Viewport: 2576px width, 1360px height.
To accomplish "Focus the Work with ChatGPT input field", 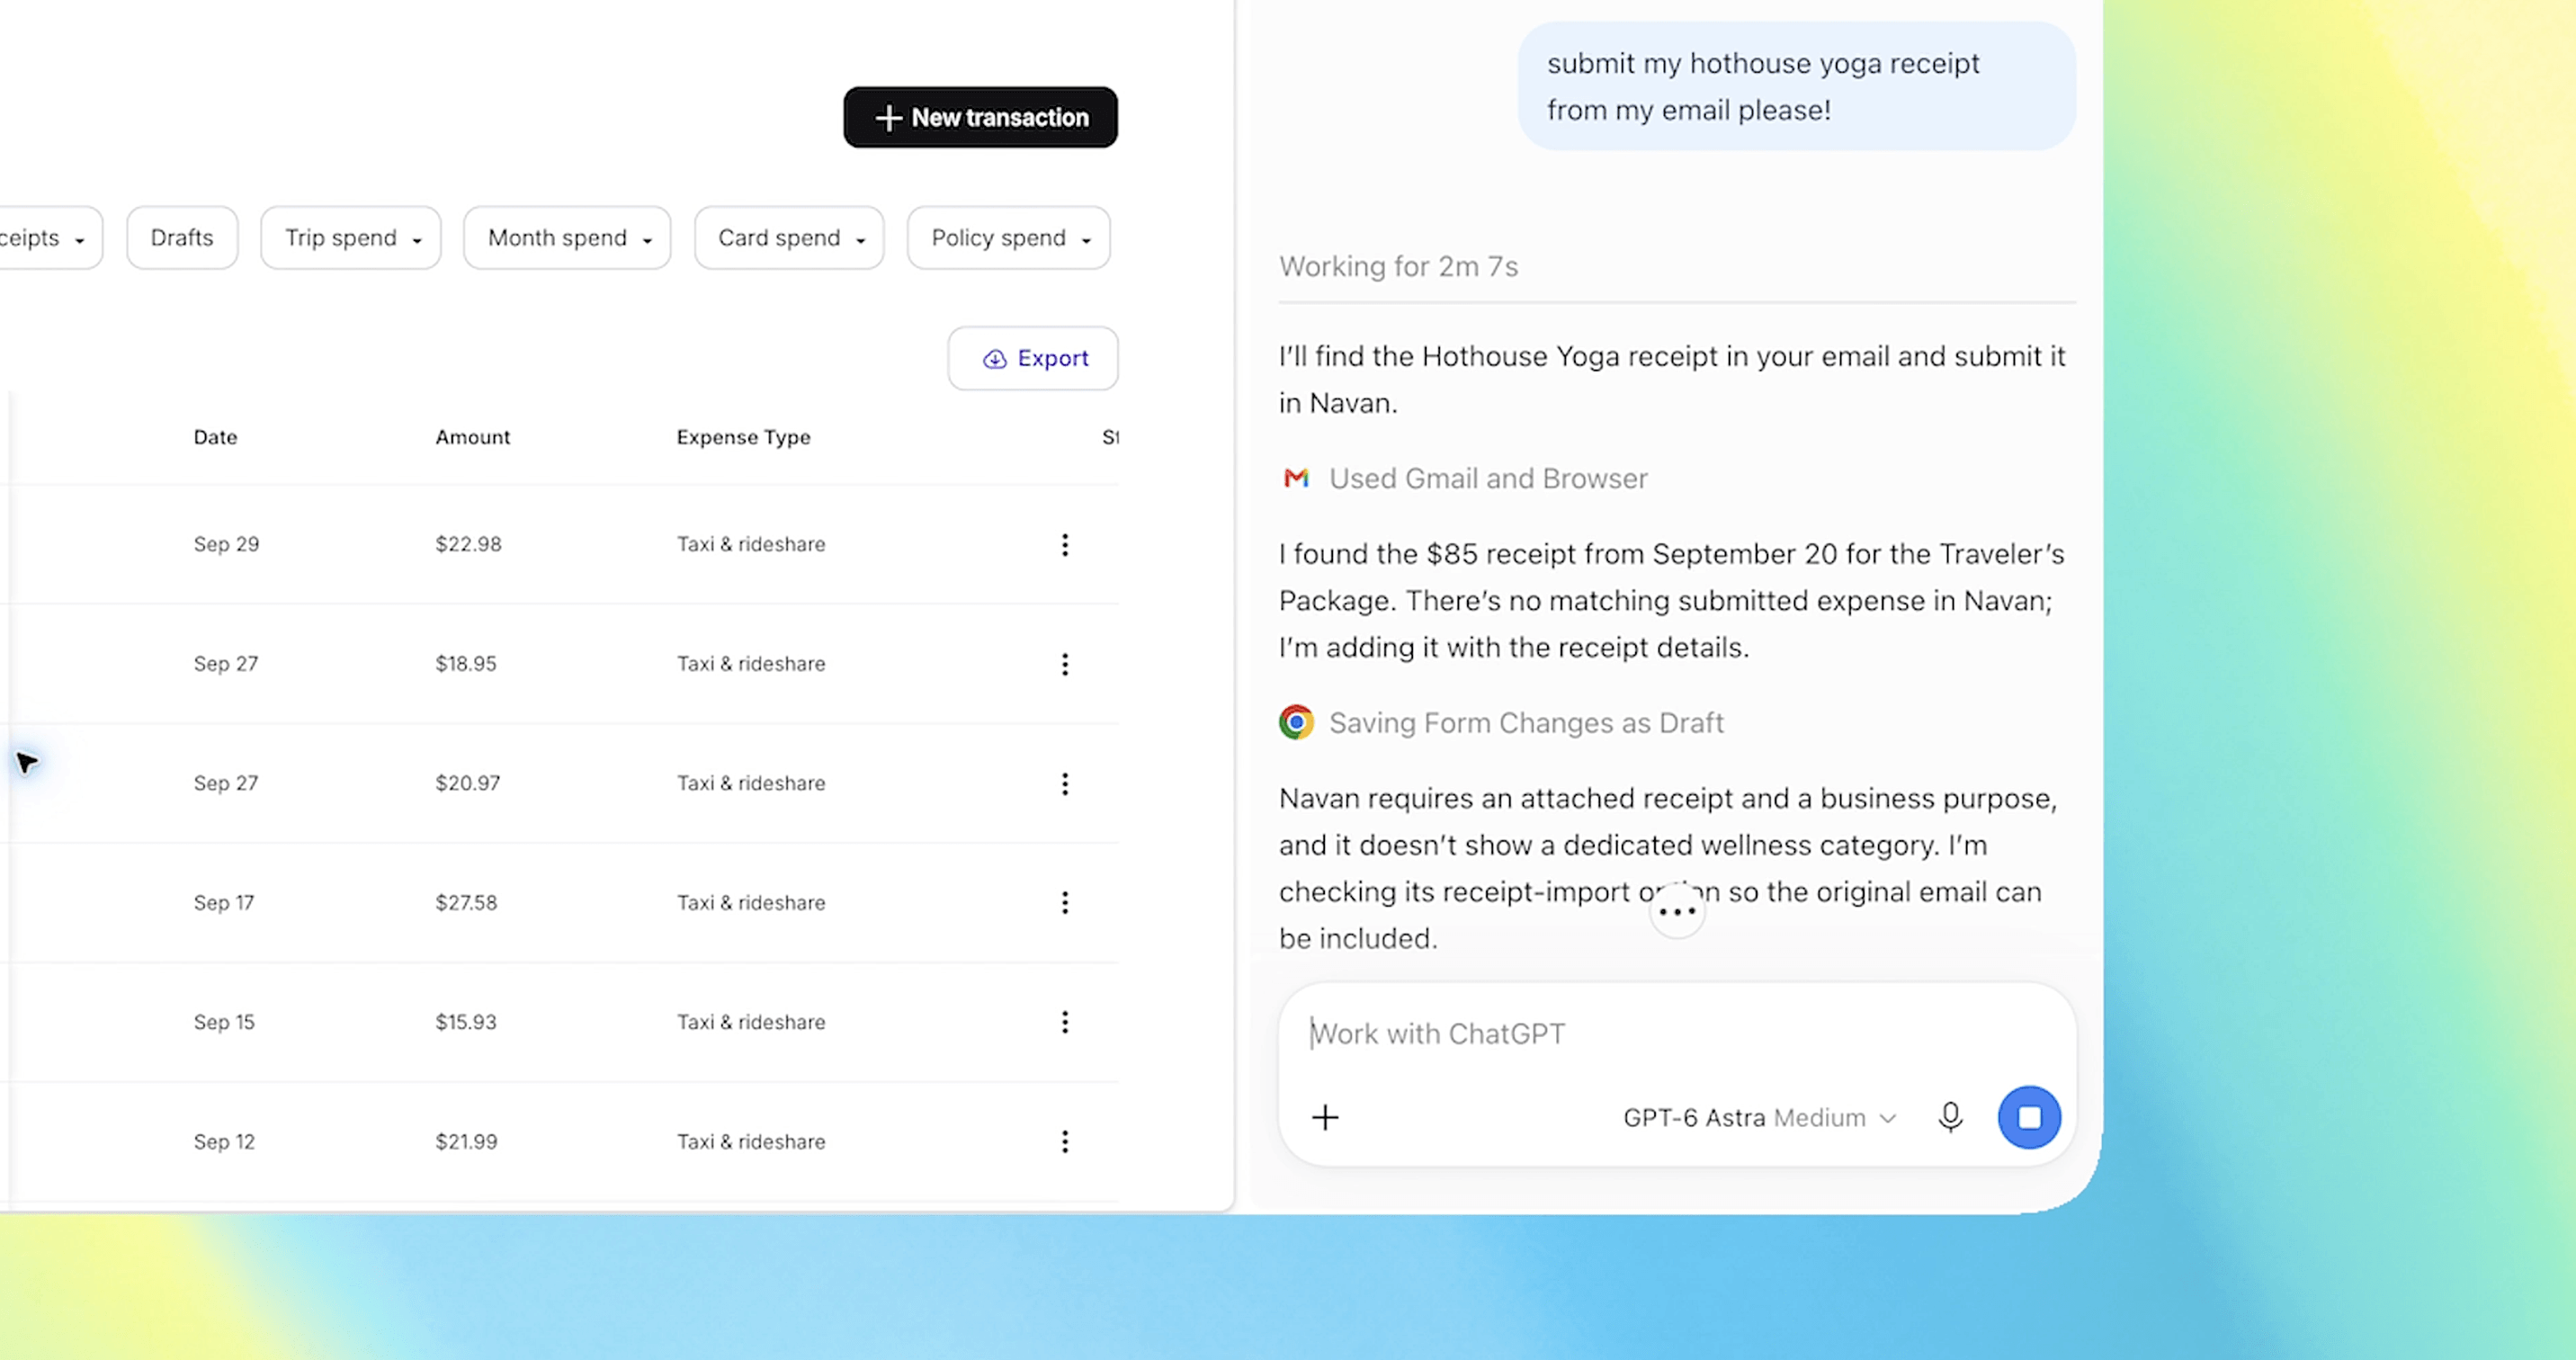I will pos(1677,1034).
